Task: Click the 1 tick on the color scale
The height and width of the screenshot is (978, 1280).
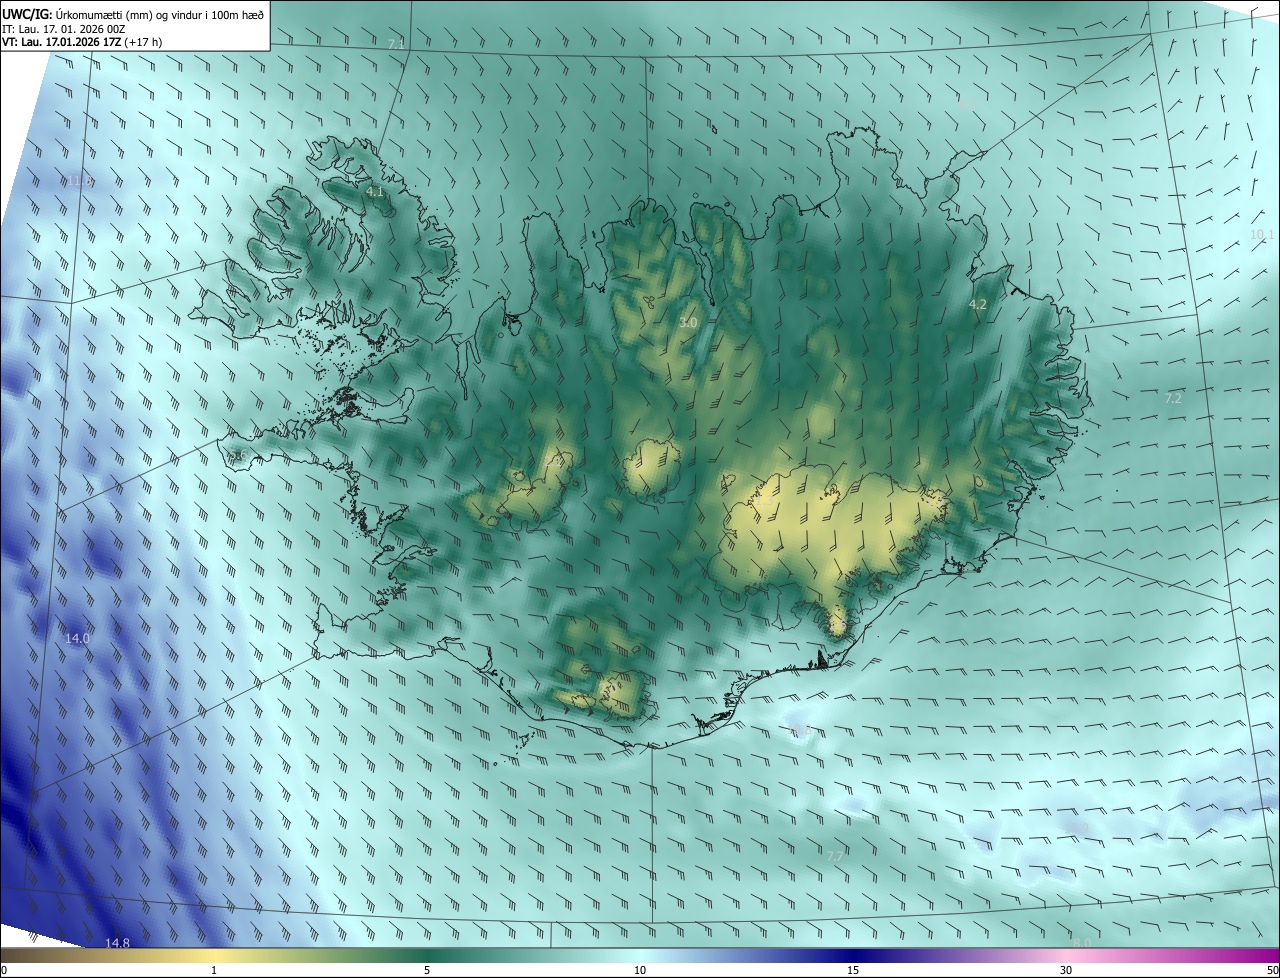Action: tap(214, 970)
